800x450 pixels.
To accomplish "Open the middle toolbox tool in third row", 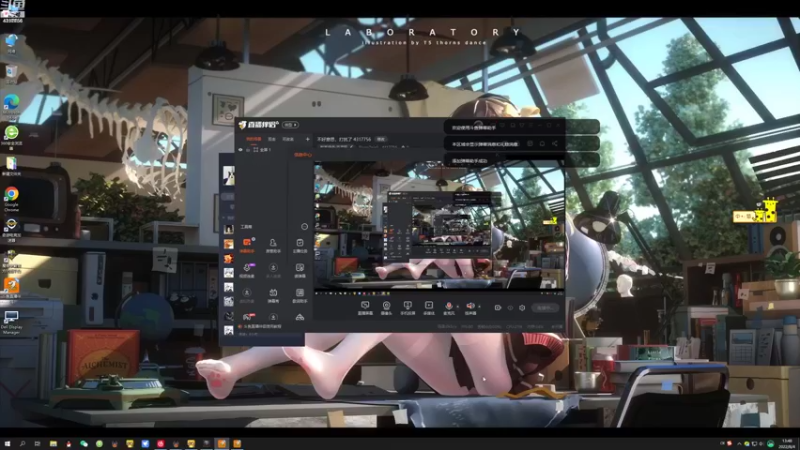I will pyautogui.click(x=273, y=295).
